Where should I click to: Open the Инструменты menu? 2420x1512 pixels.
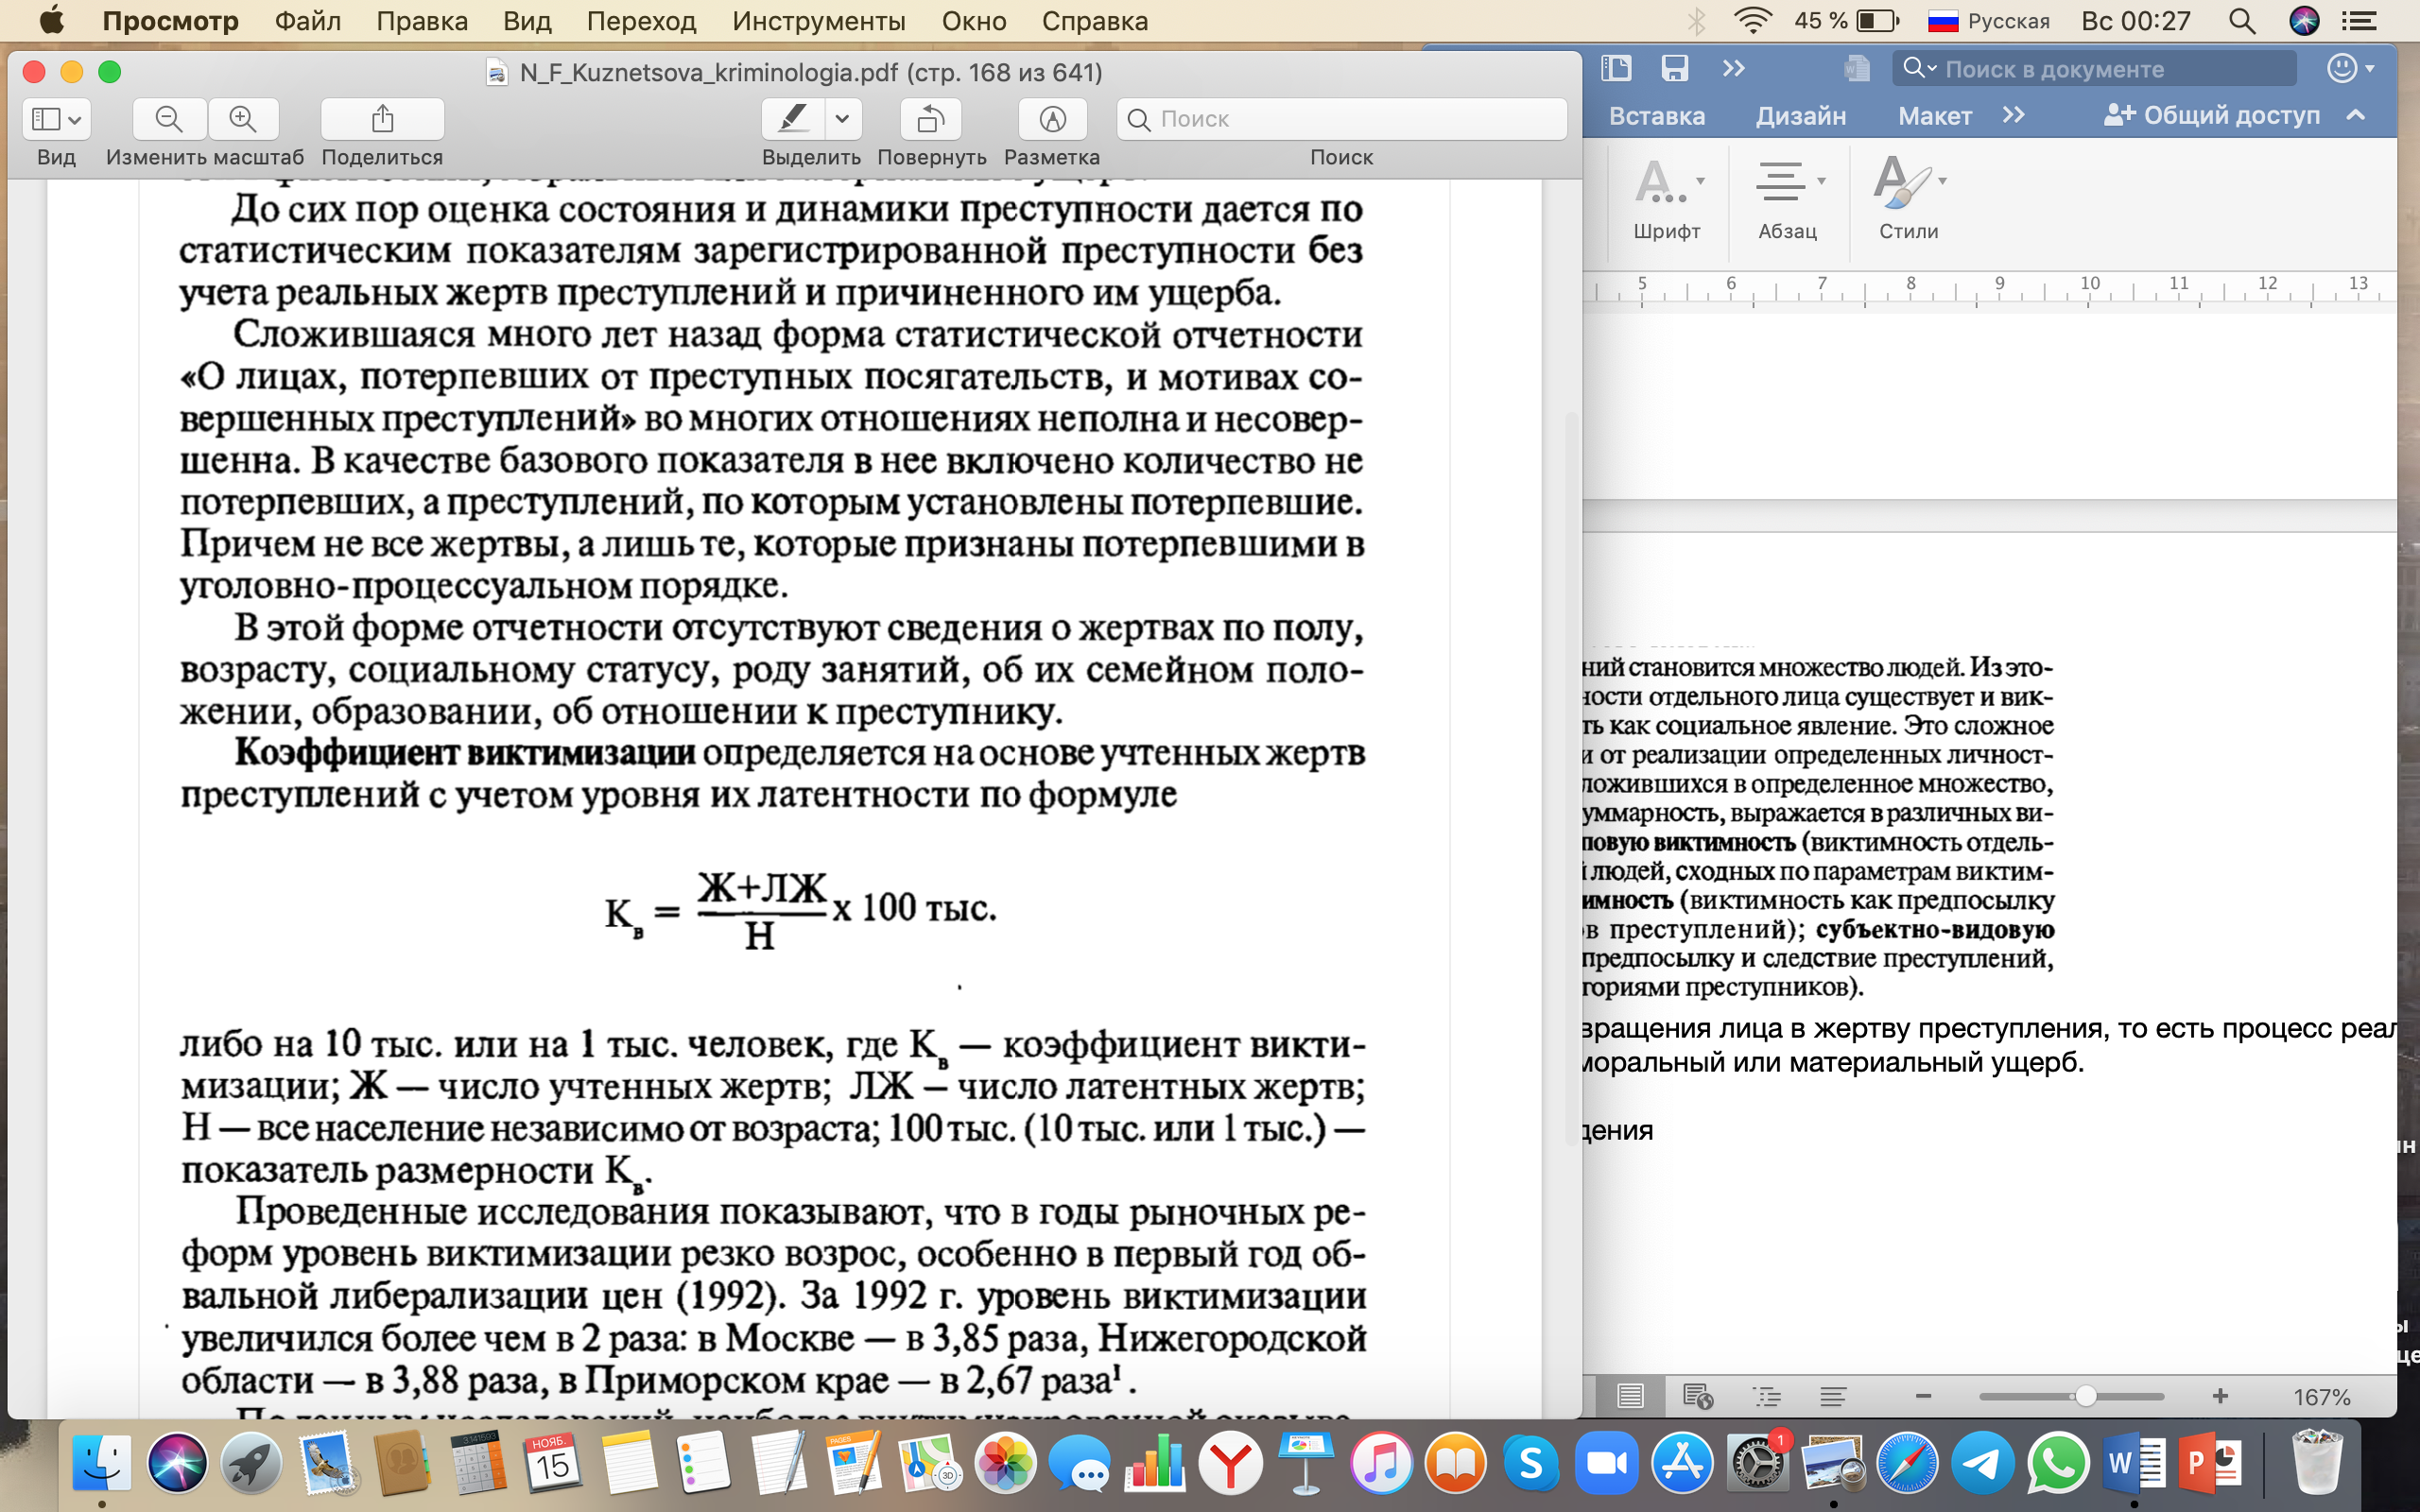818,21
